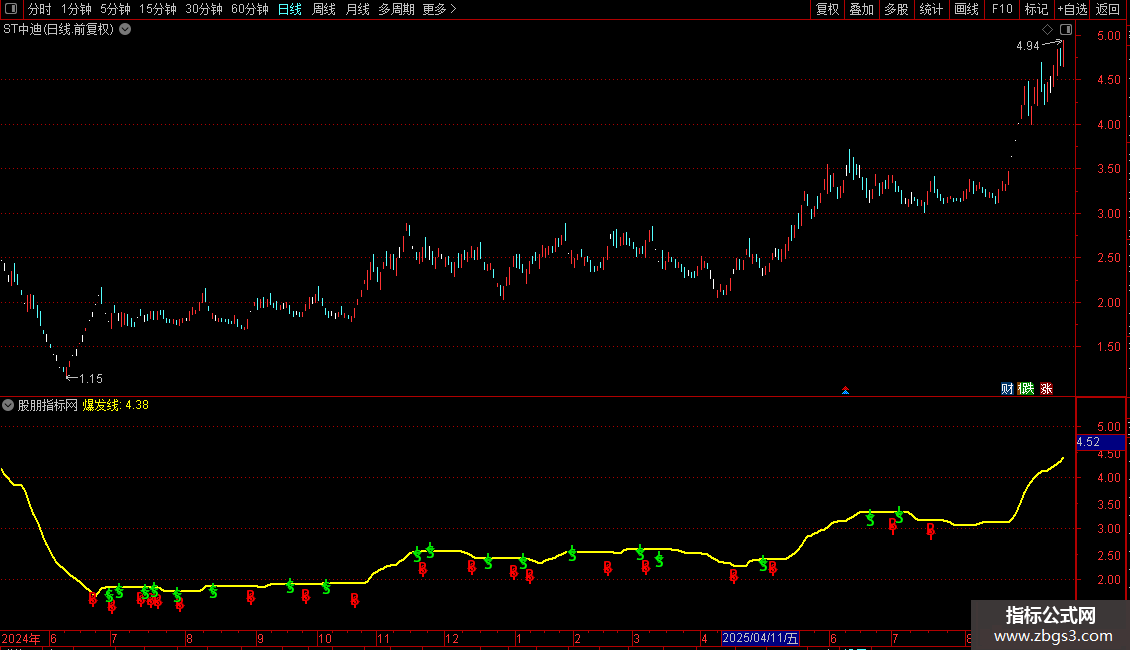Switch to 分时 view

coord(40,9)
